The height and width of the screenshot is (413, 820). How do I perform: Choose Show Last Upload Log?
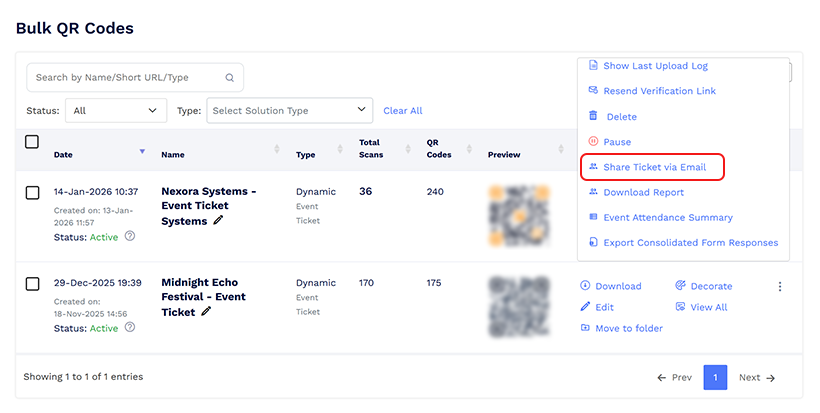click(648, 66)
